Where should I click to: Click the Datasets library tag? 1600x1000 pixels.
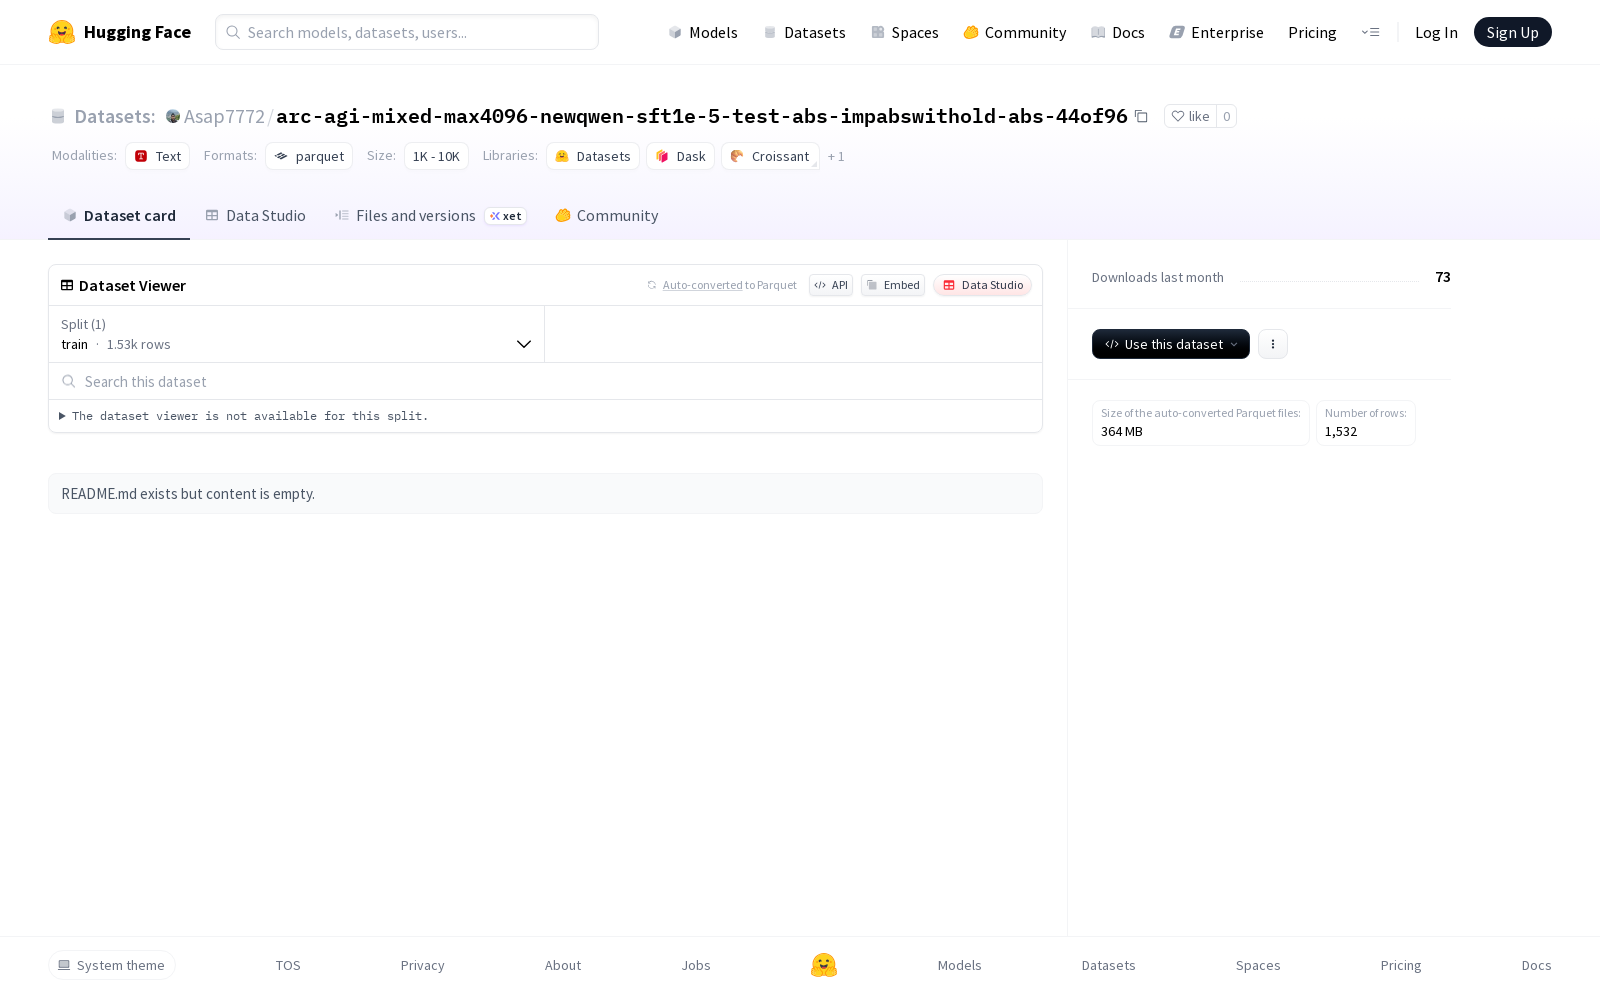[x=593, y=156]
